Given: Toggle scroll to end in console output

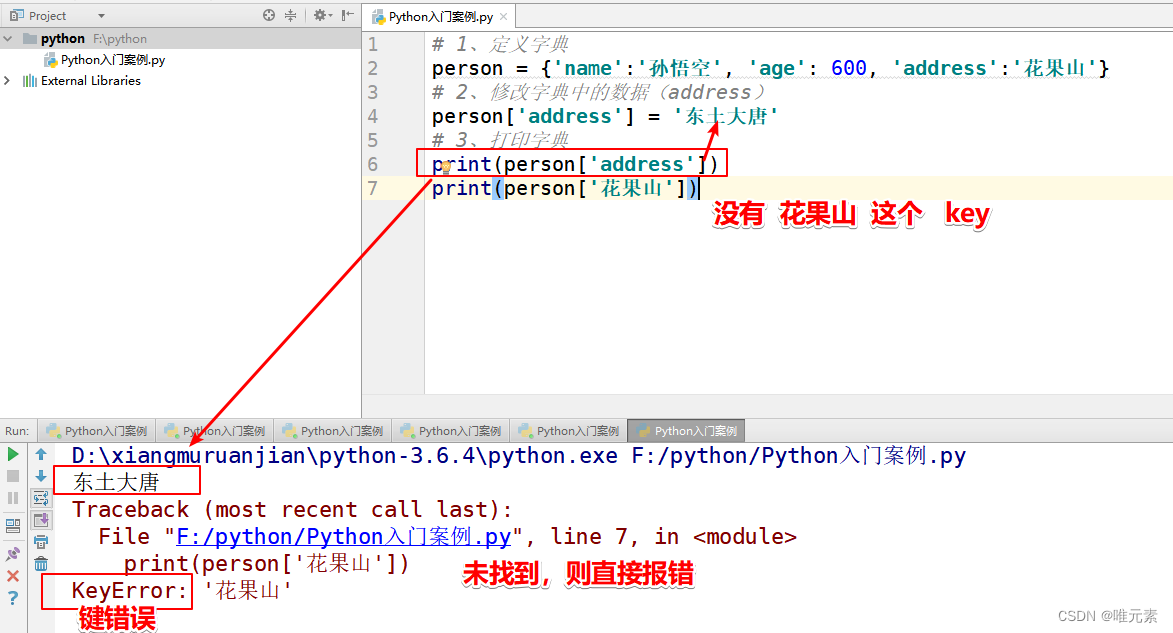Looking at the screenshot, I should pyautogui.click(x=39, y=520).
